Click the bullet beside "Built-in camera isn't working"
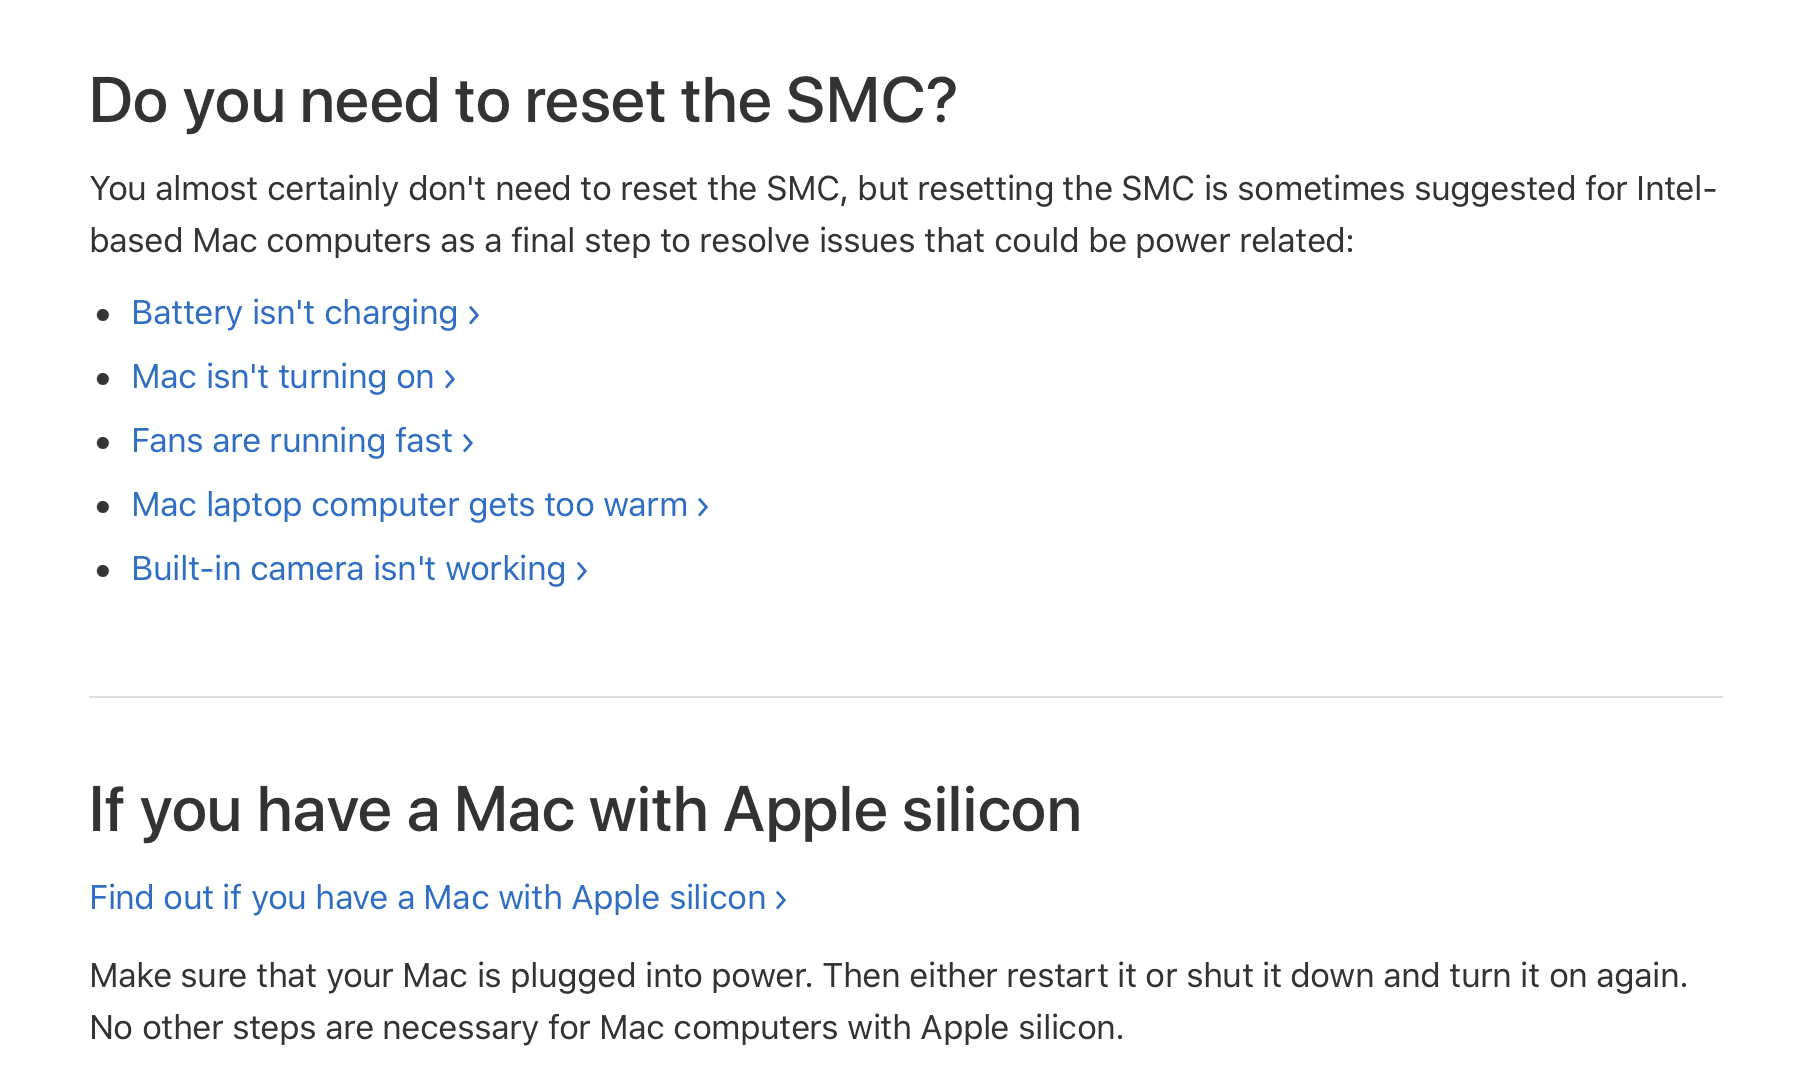This screenshot has width=1796, height=1088. (x=103, y=571)
